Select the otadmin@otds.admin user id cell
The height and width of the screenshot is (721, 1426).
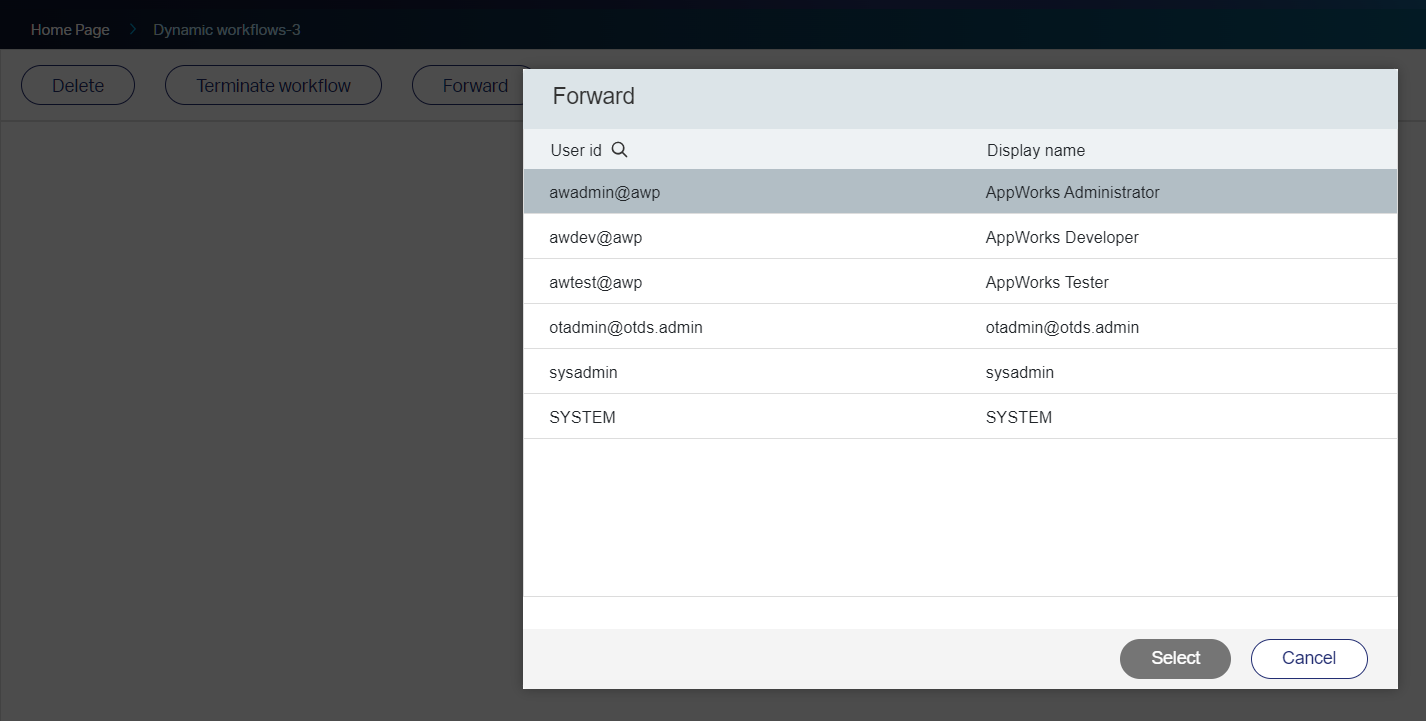pyautogui.click(x=625, y=327)
